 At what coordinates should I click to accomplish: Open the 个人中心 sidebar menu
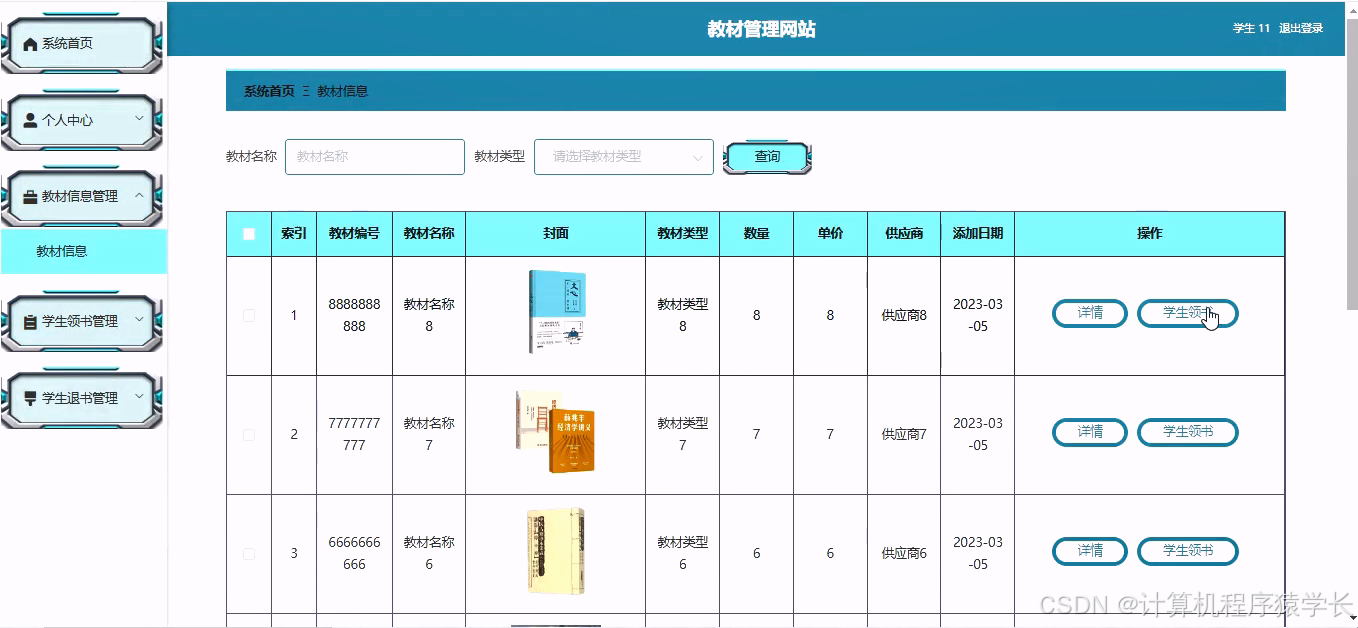coord(82,120)
